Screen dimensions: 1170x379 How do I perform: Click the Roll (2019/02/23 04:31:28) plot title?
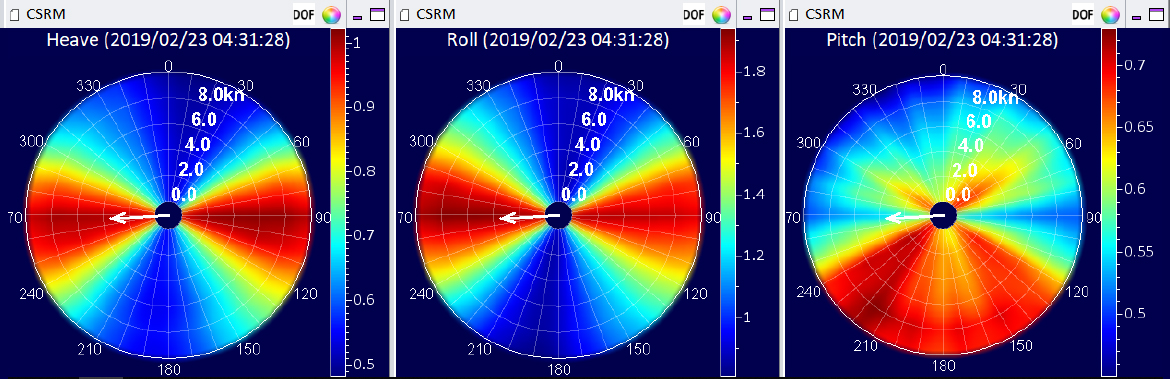click(558, 40)
